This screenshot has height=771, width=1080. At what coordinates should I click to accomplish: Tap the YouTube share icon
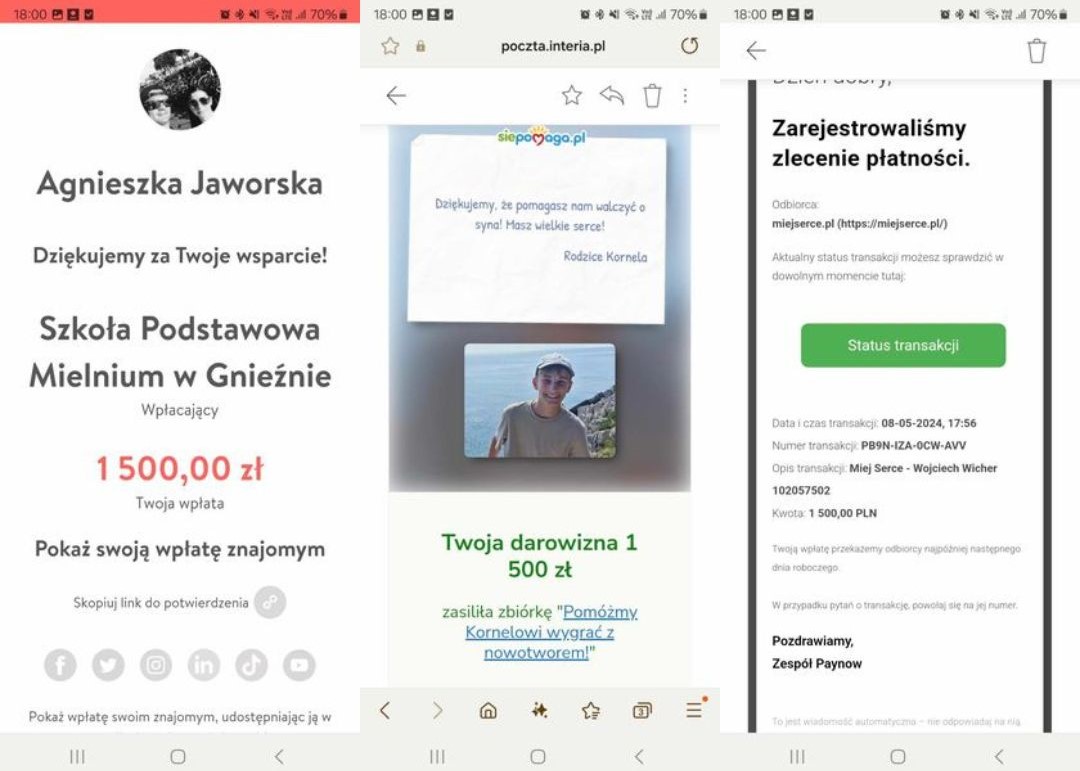coord(299,665)
